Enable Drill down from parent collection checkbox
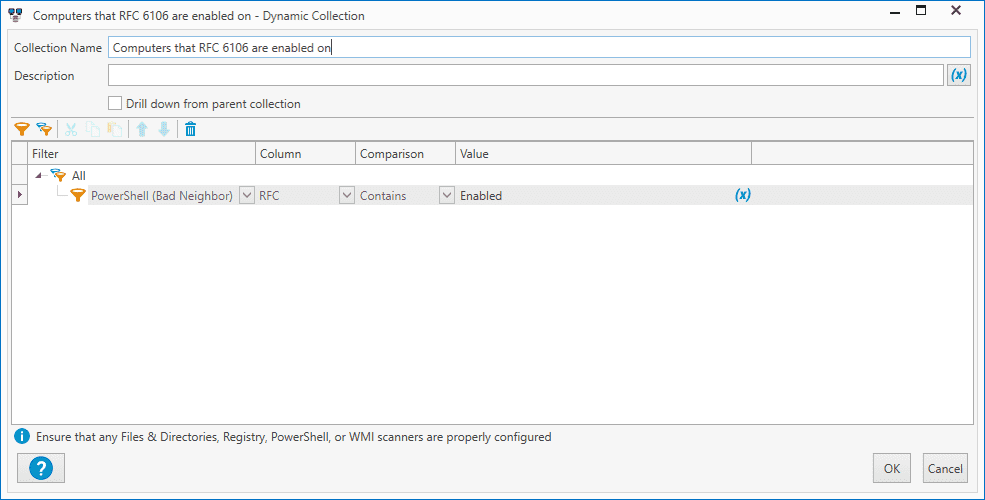The width and height of the screenshot is (985, 500). click(x=115, y=103)
